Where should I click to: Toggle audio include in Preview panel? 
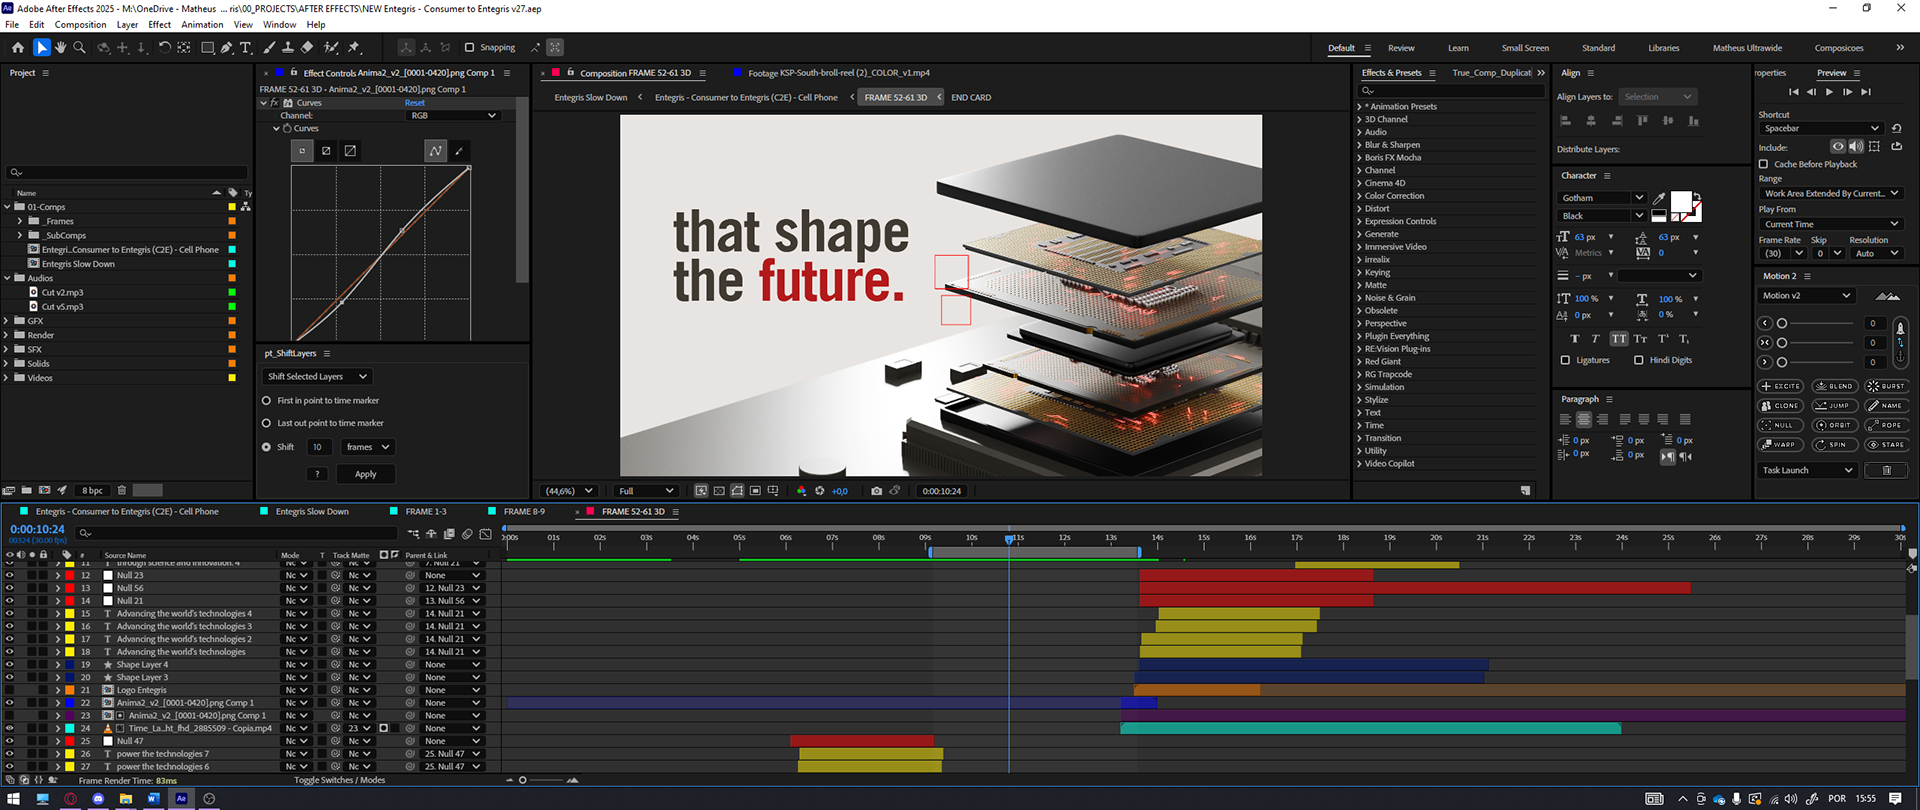[x=1856, y=146]
